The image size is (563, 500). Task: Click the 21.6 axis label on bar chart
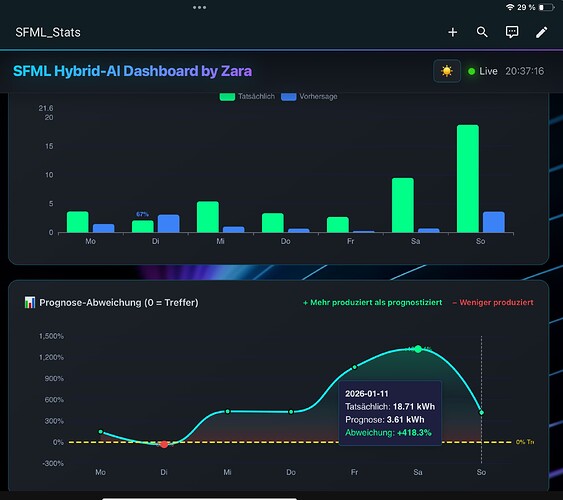46,108
